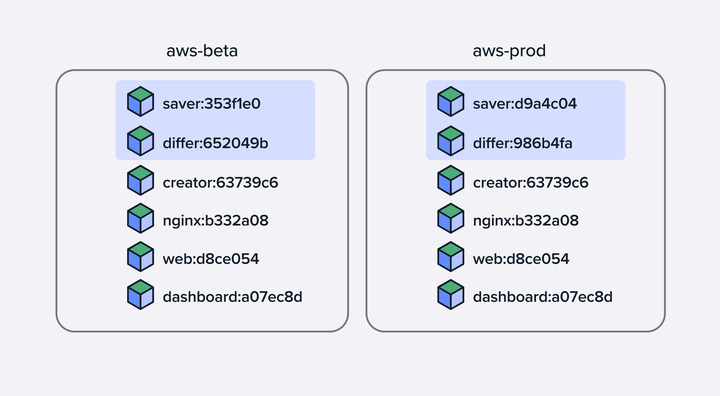Click the cube icon next to aws-beta nginx:b332a08
Viewport: 720px width, 396px height.
point(141,219)
